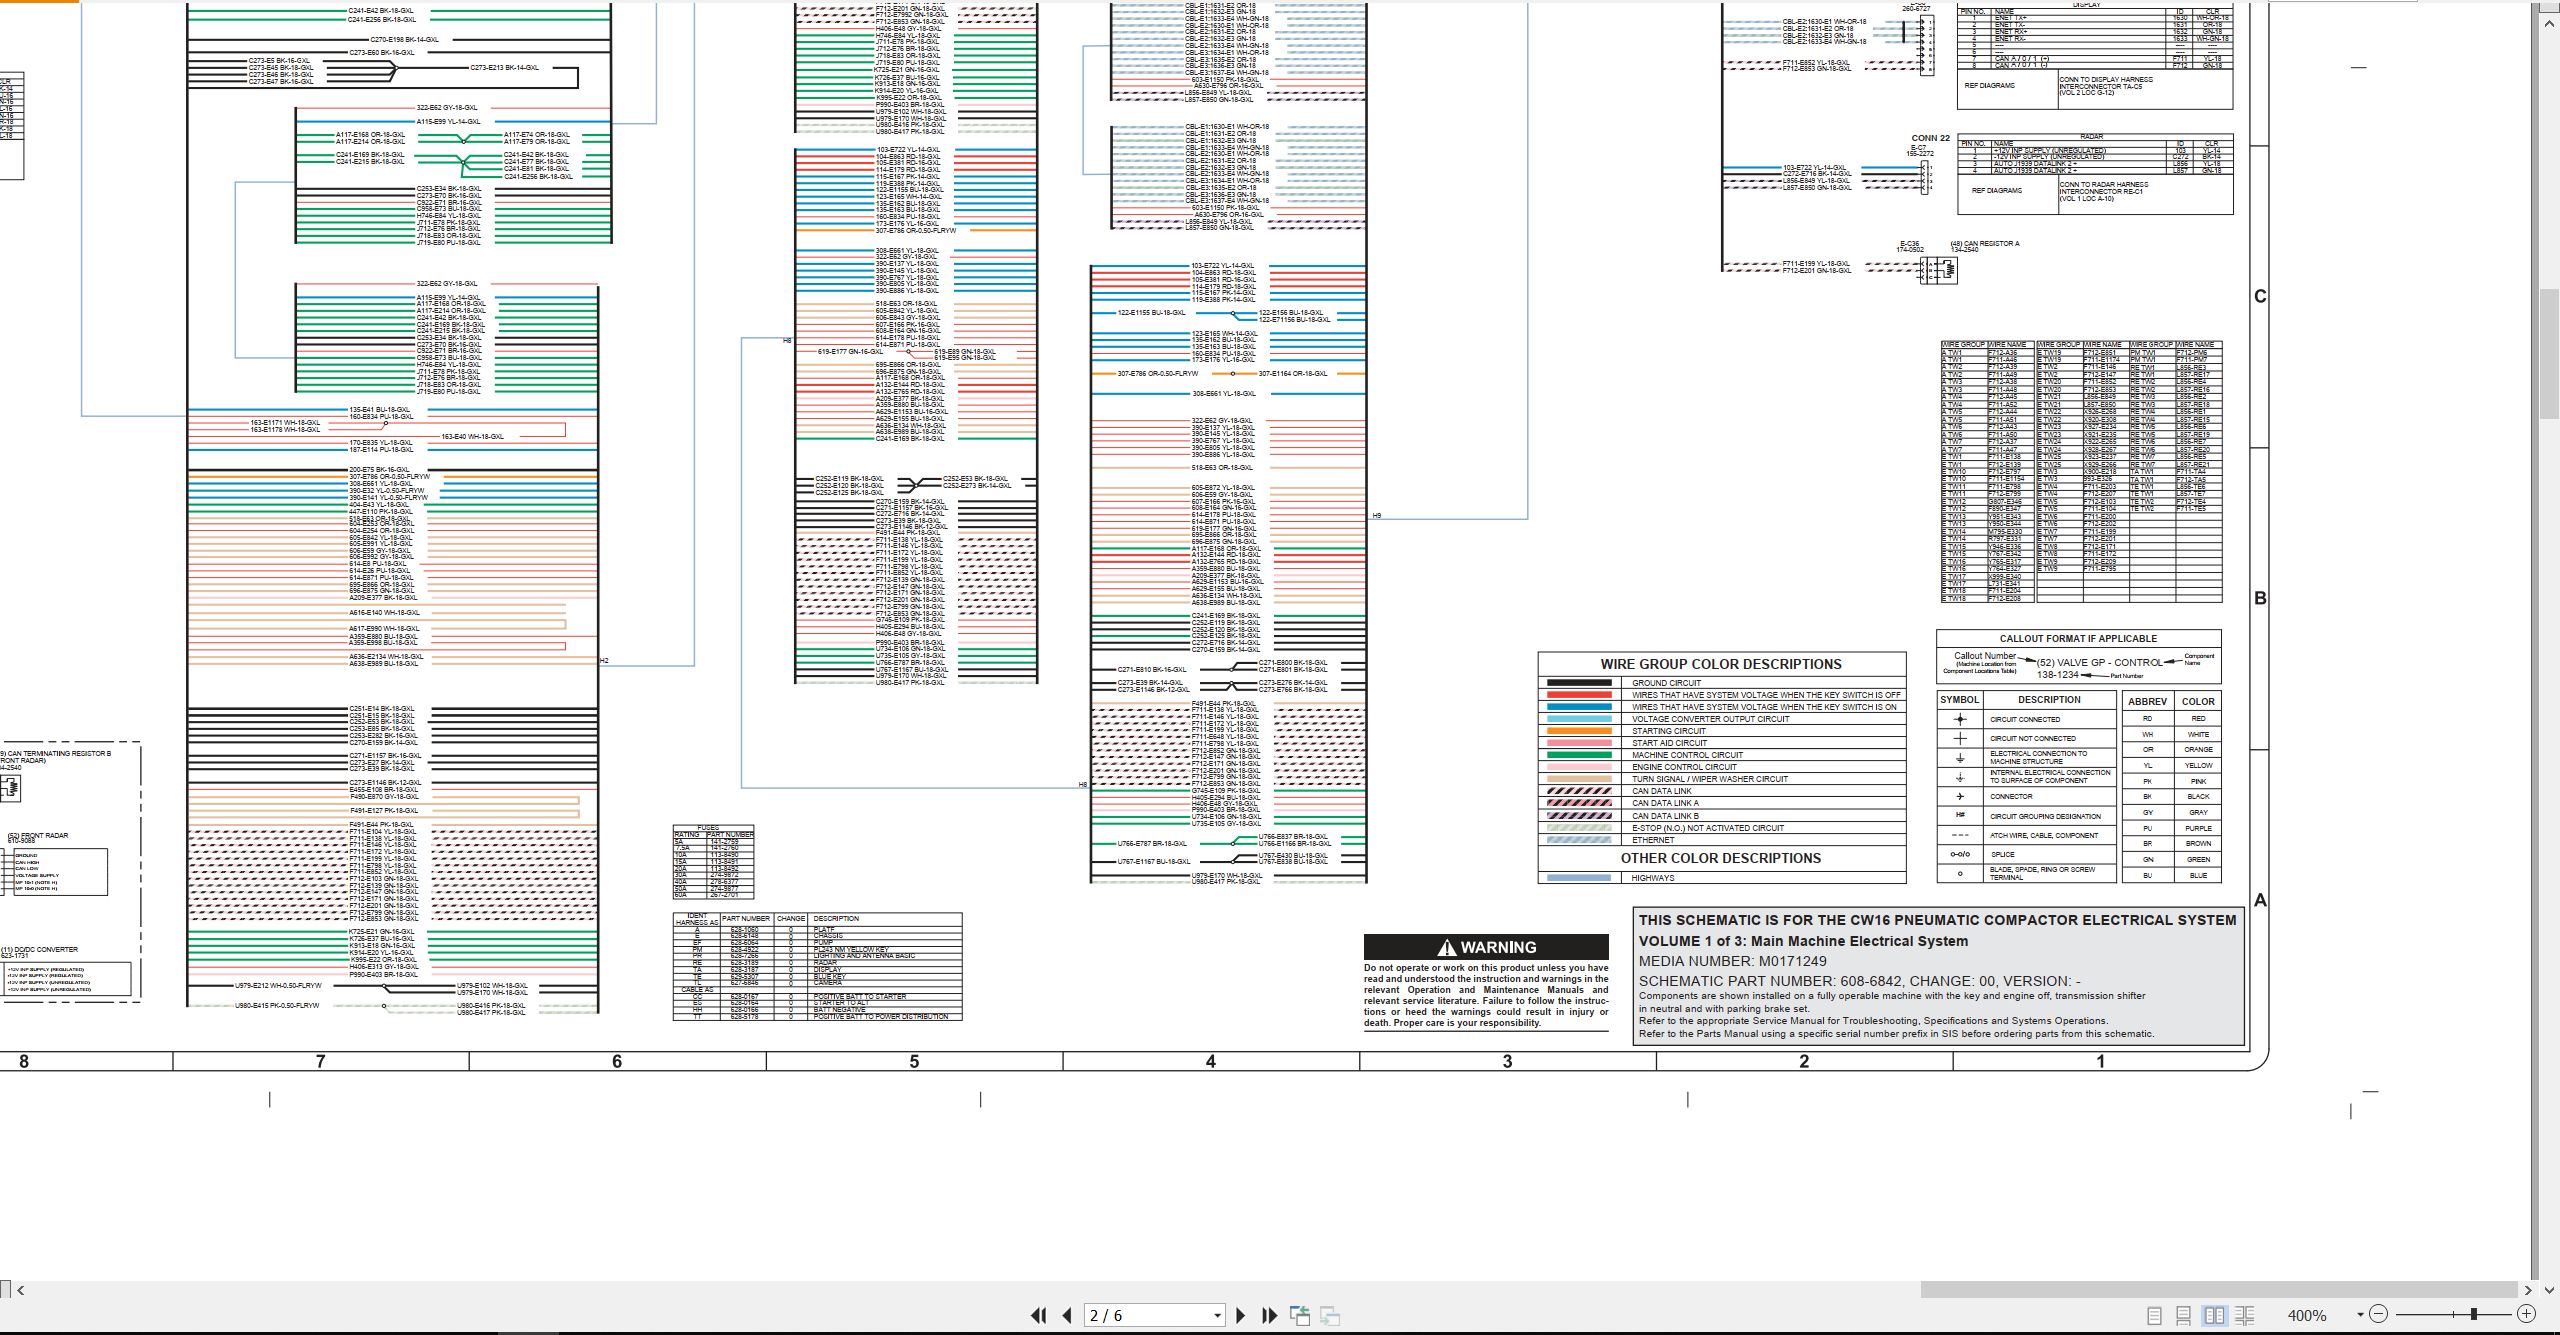Screen dimensions: 2560x1335
Task: Jump to the last page
Action: click(1270, 1316)
